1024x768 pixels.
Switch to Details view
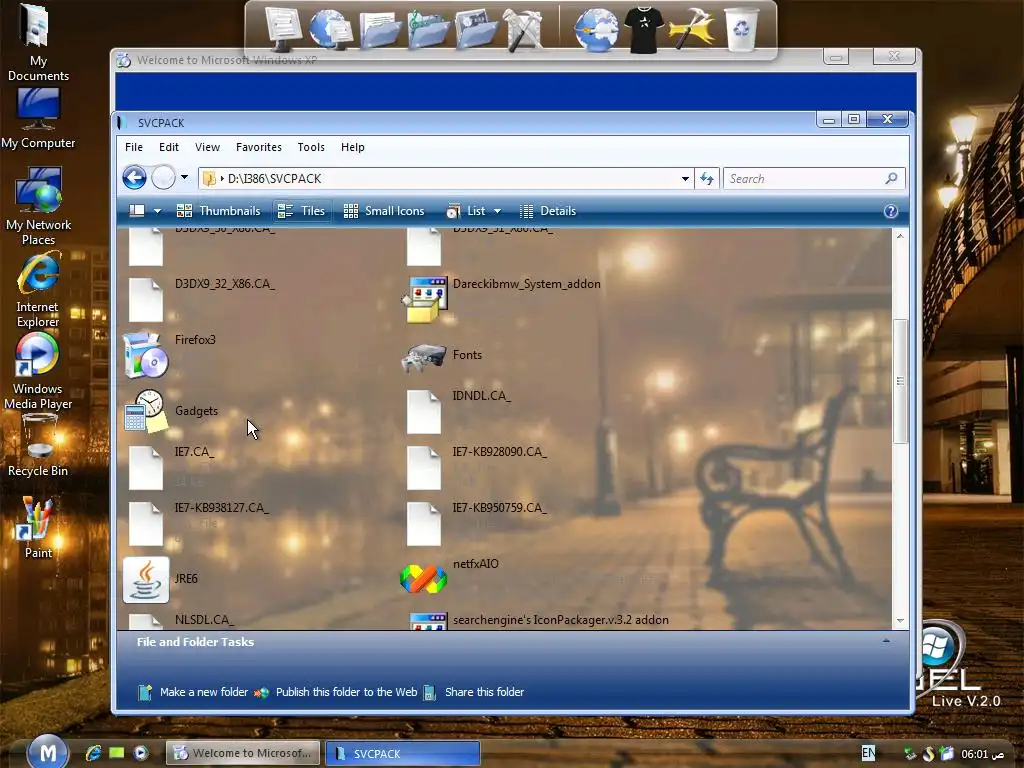548,211
